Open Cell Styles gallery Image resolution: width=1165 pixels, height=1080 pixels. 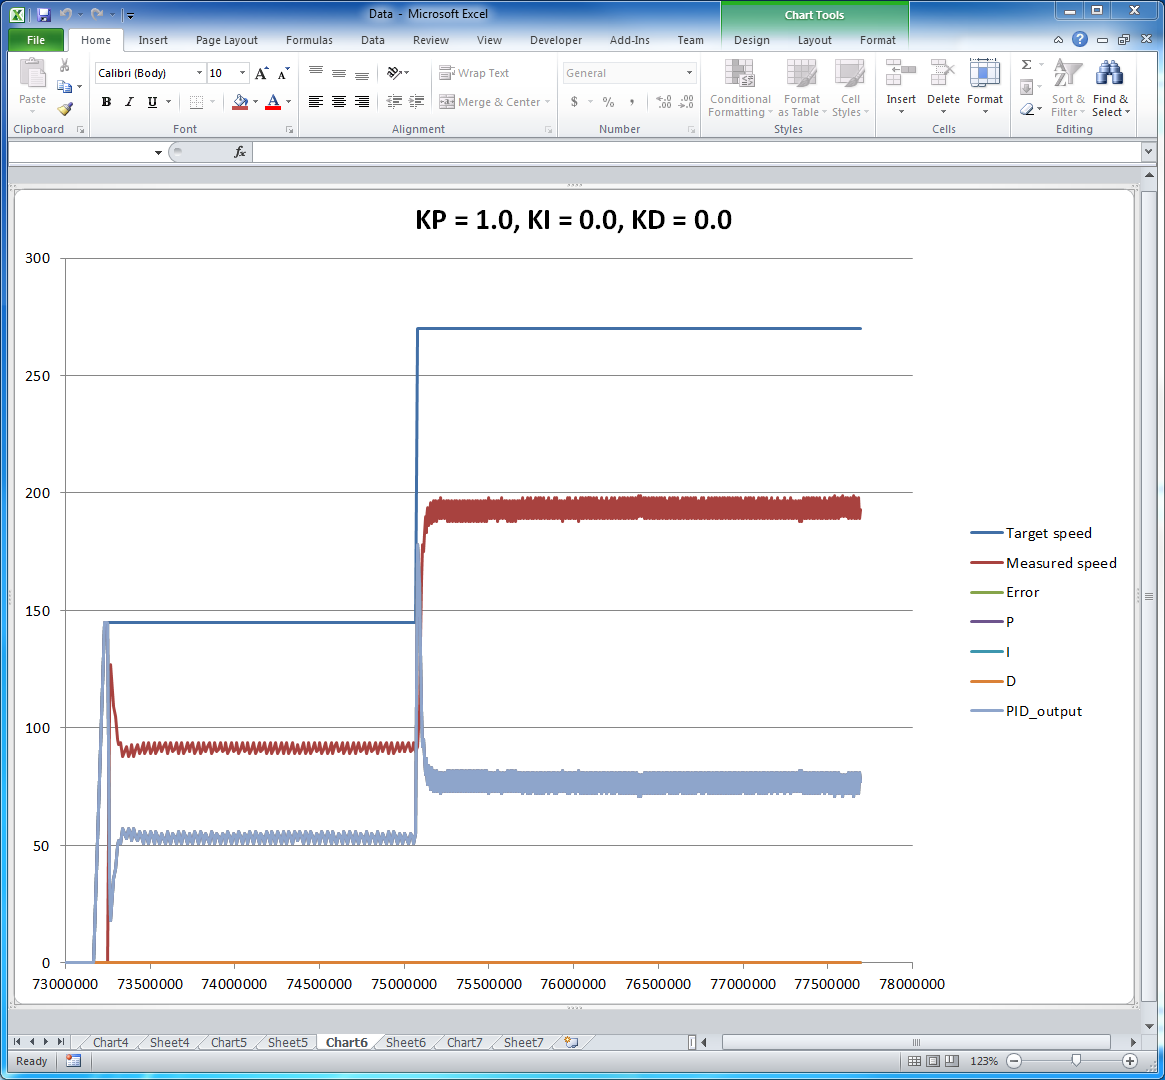coord(850,88)
